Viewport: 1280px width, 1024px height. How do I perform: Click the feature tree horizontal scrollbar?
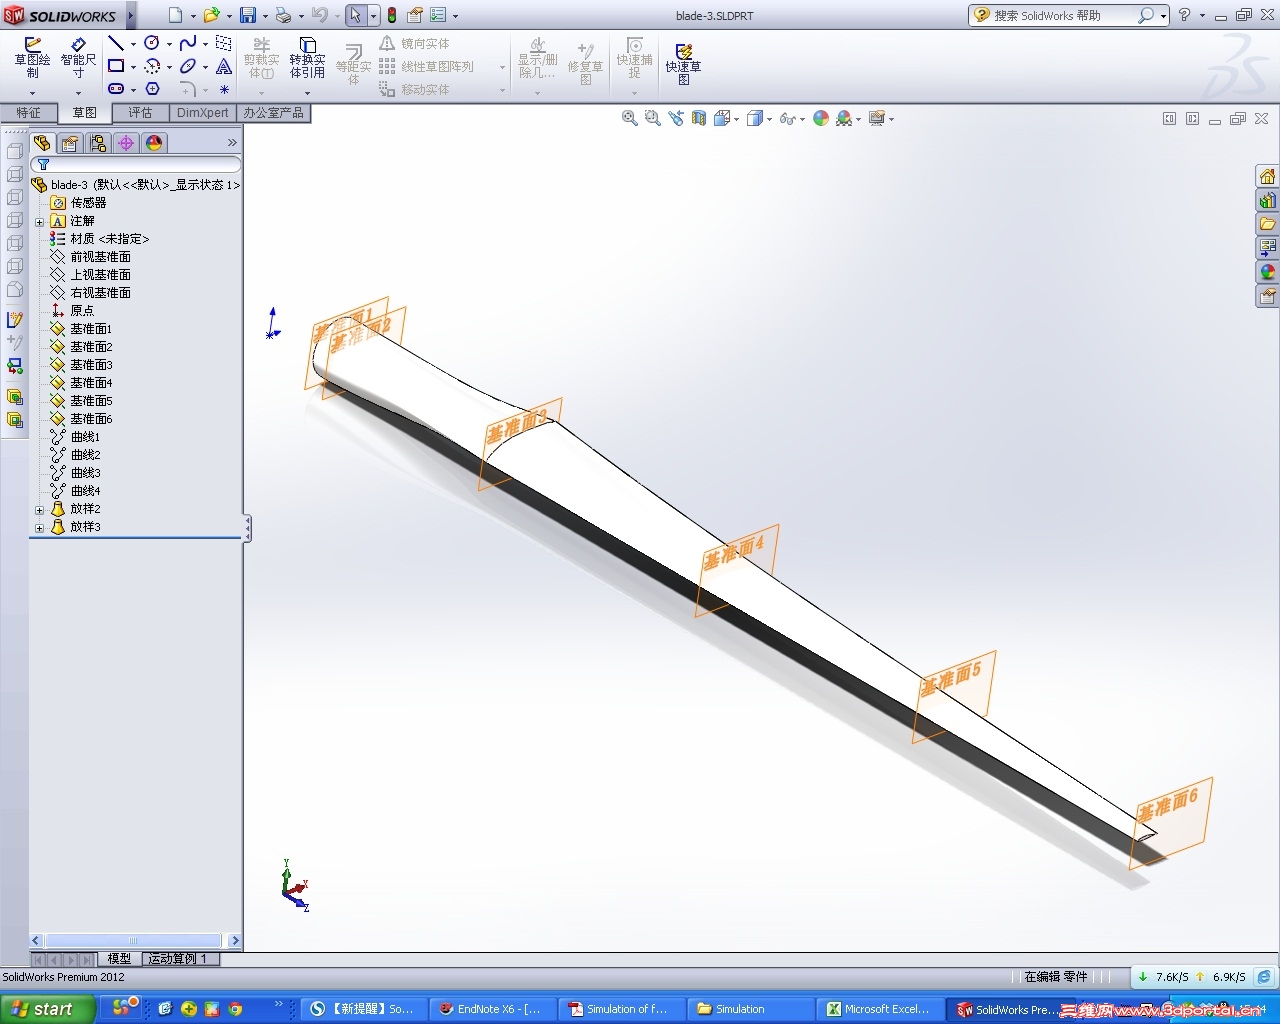click(x=132, y=941)
